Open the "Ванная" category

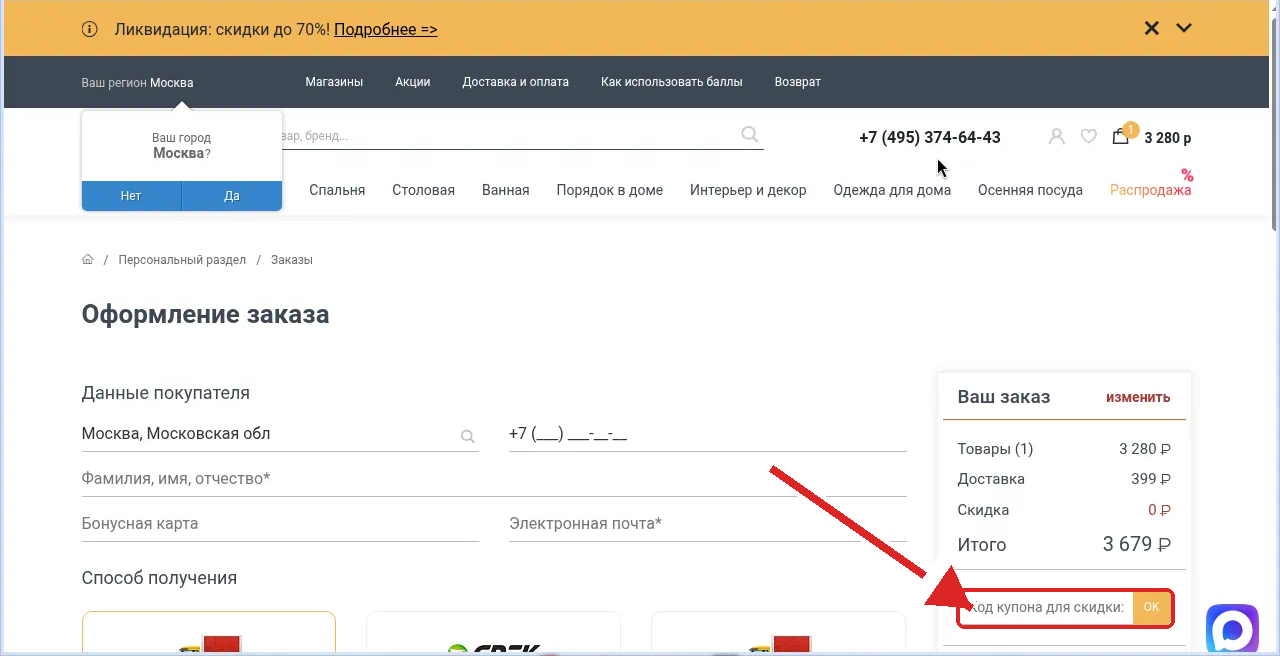[x=506, y=190]
